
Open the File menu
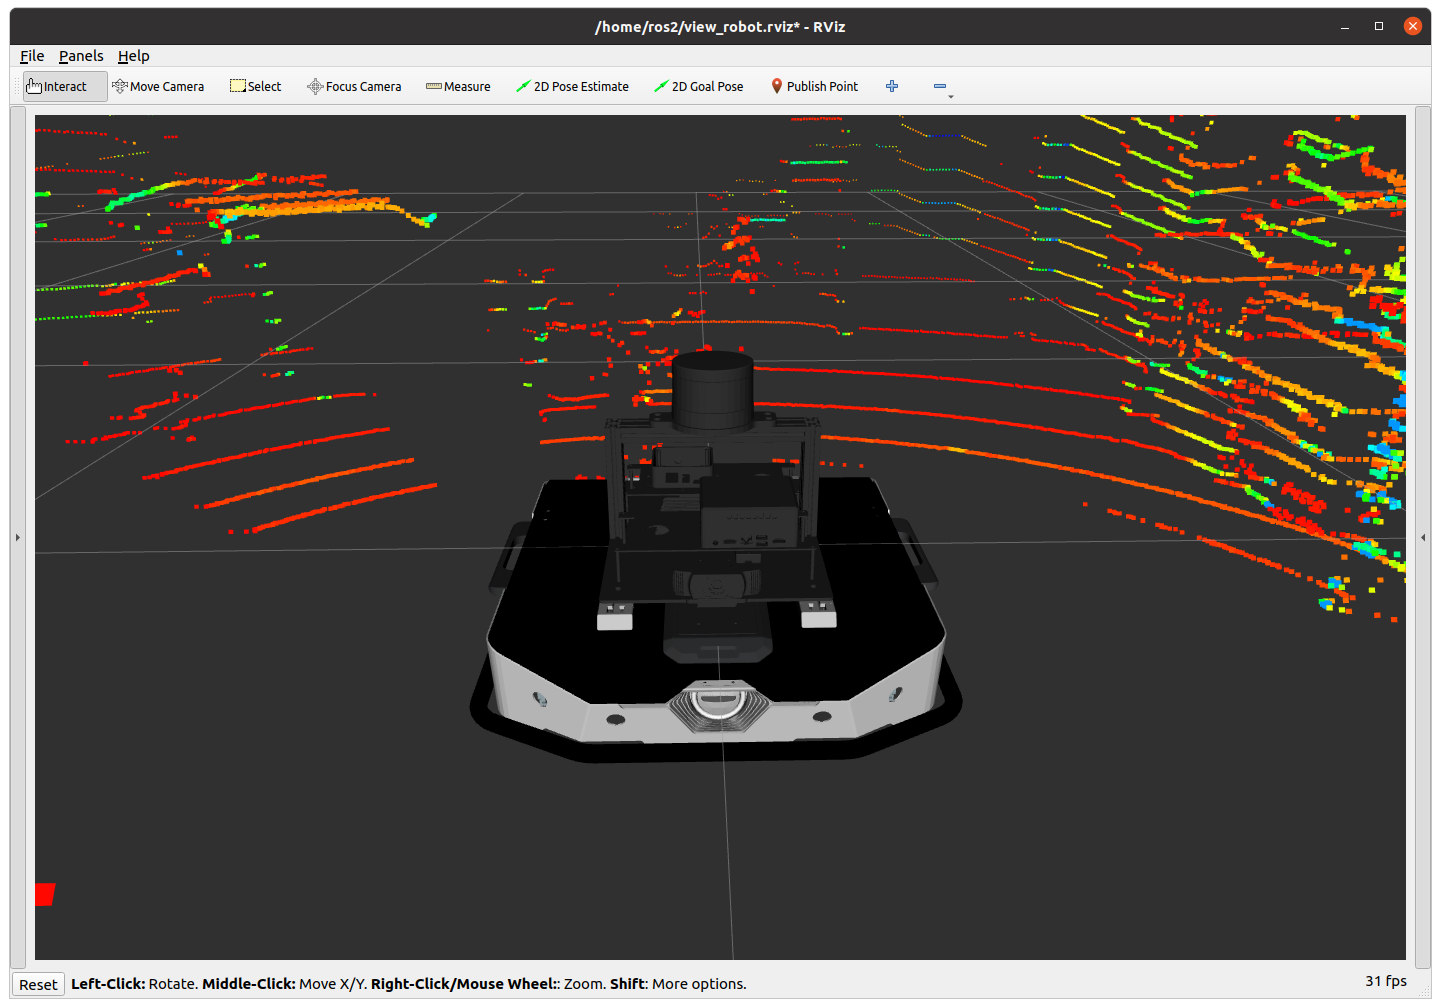(x=32, y=56)
